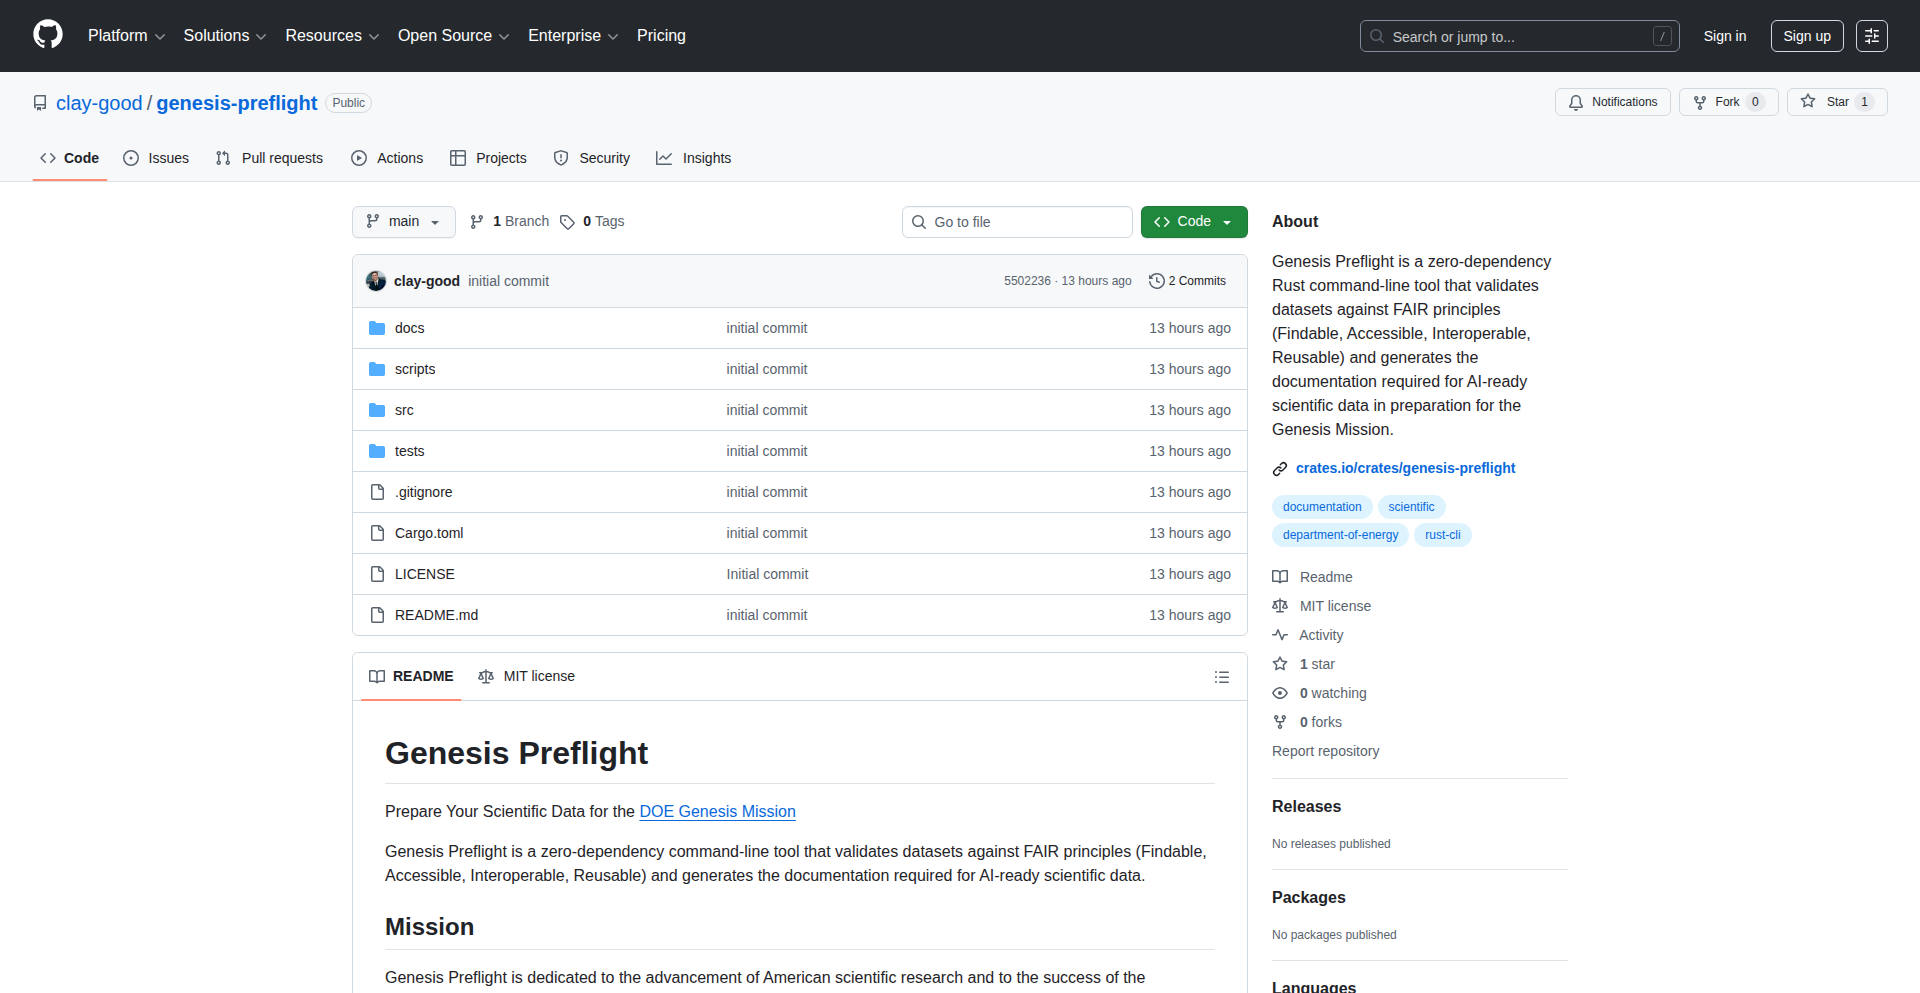Click the search icon in the search bar
The width and height of the screenshot is (1920, 993).
(1377, 36)
